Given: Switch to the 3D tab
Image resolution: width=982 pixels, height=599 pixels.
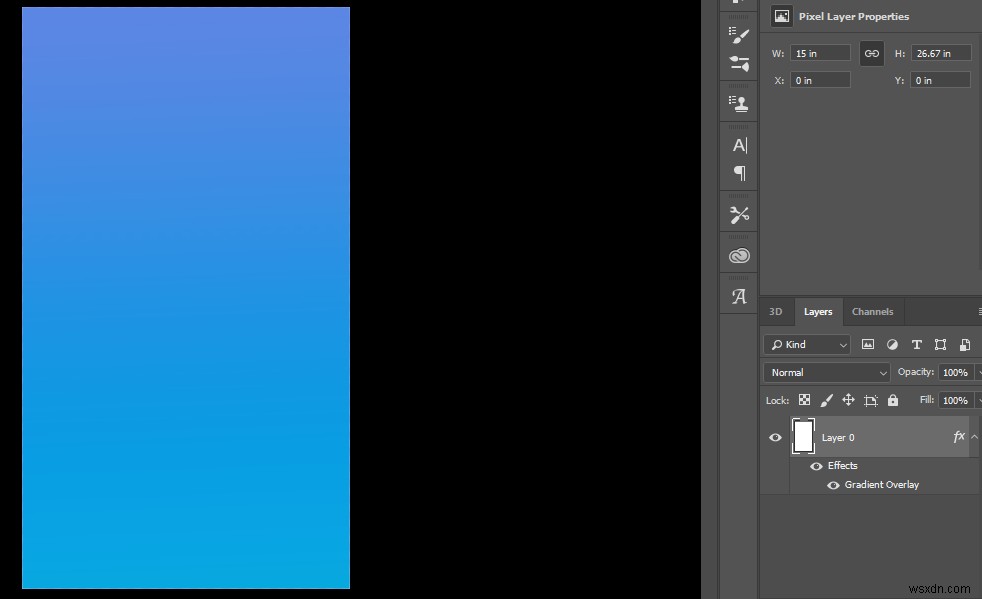Looking at the screenshot, I should coord(775,312).
